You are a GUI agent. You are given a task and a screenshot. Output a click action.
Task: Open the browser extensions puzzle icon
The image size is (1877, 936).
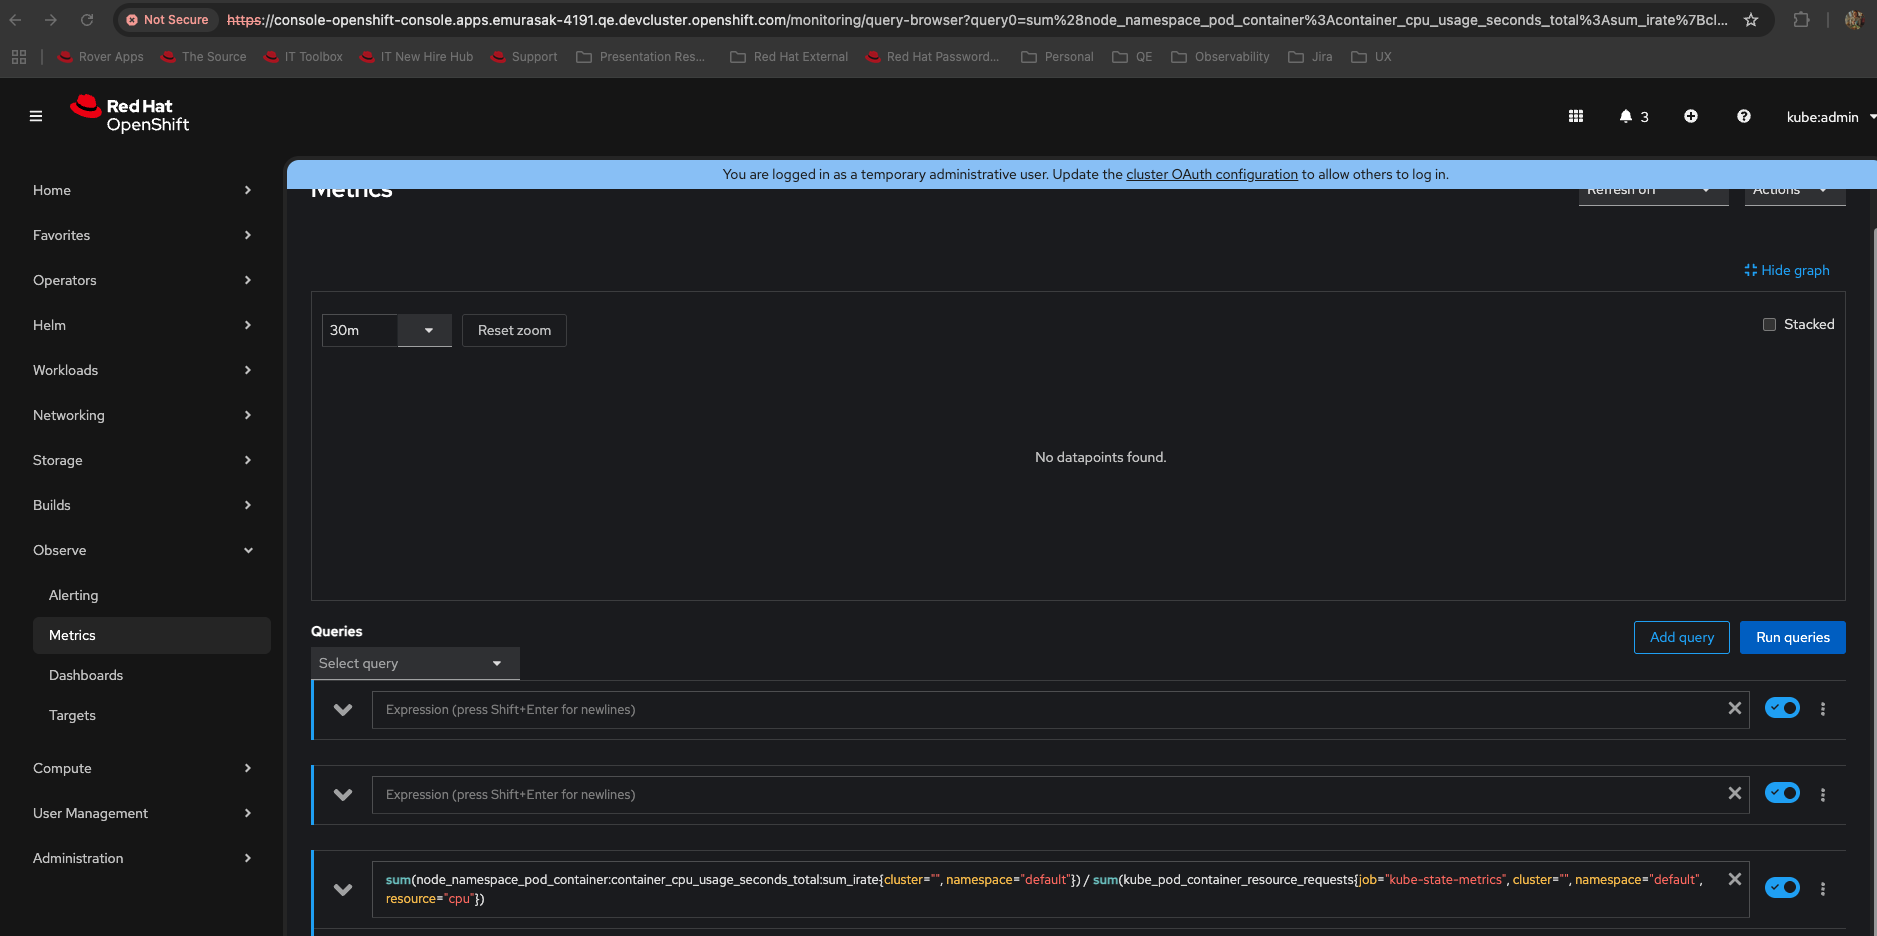(1801, 20)
